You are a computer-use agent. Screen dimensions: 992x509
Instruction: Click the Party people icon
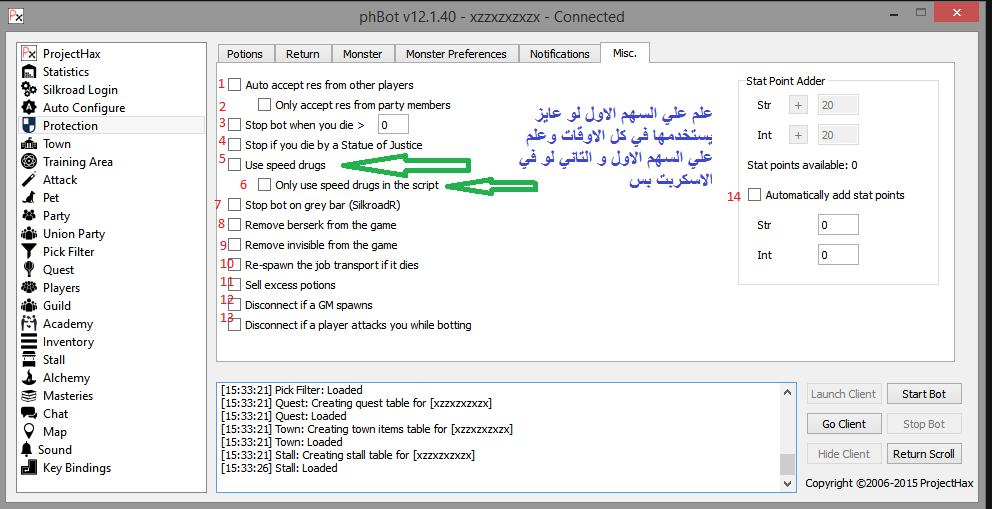pyautogui.click(x=29, y=216)
